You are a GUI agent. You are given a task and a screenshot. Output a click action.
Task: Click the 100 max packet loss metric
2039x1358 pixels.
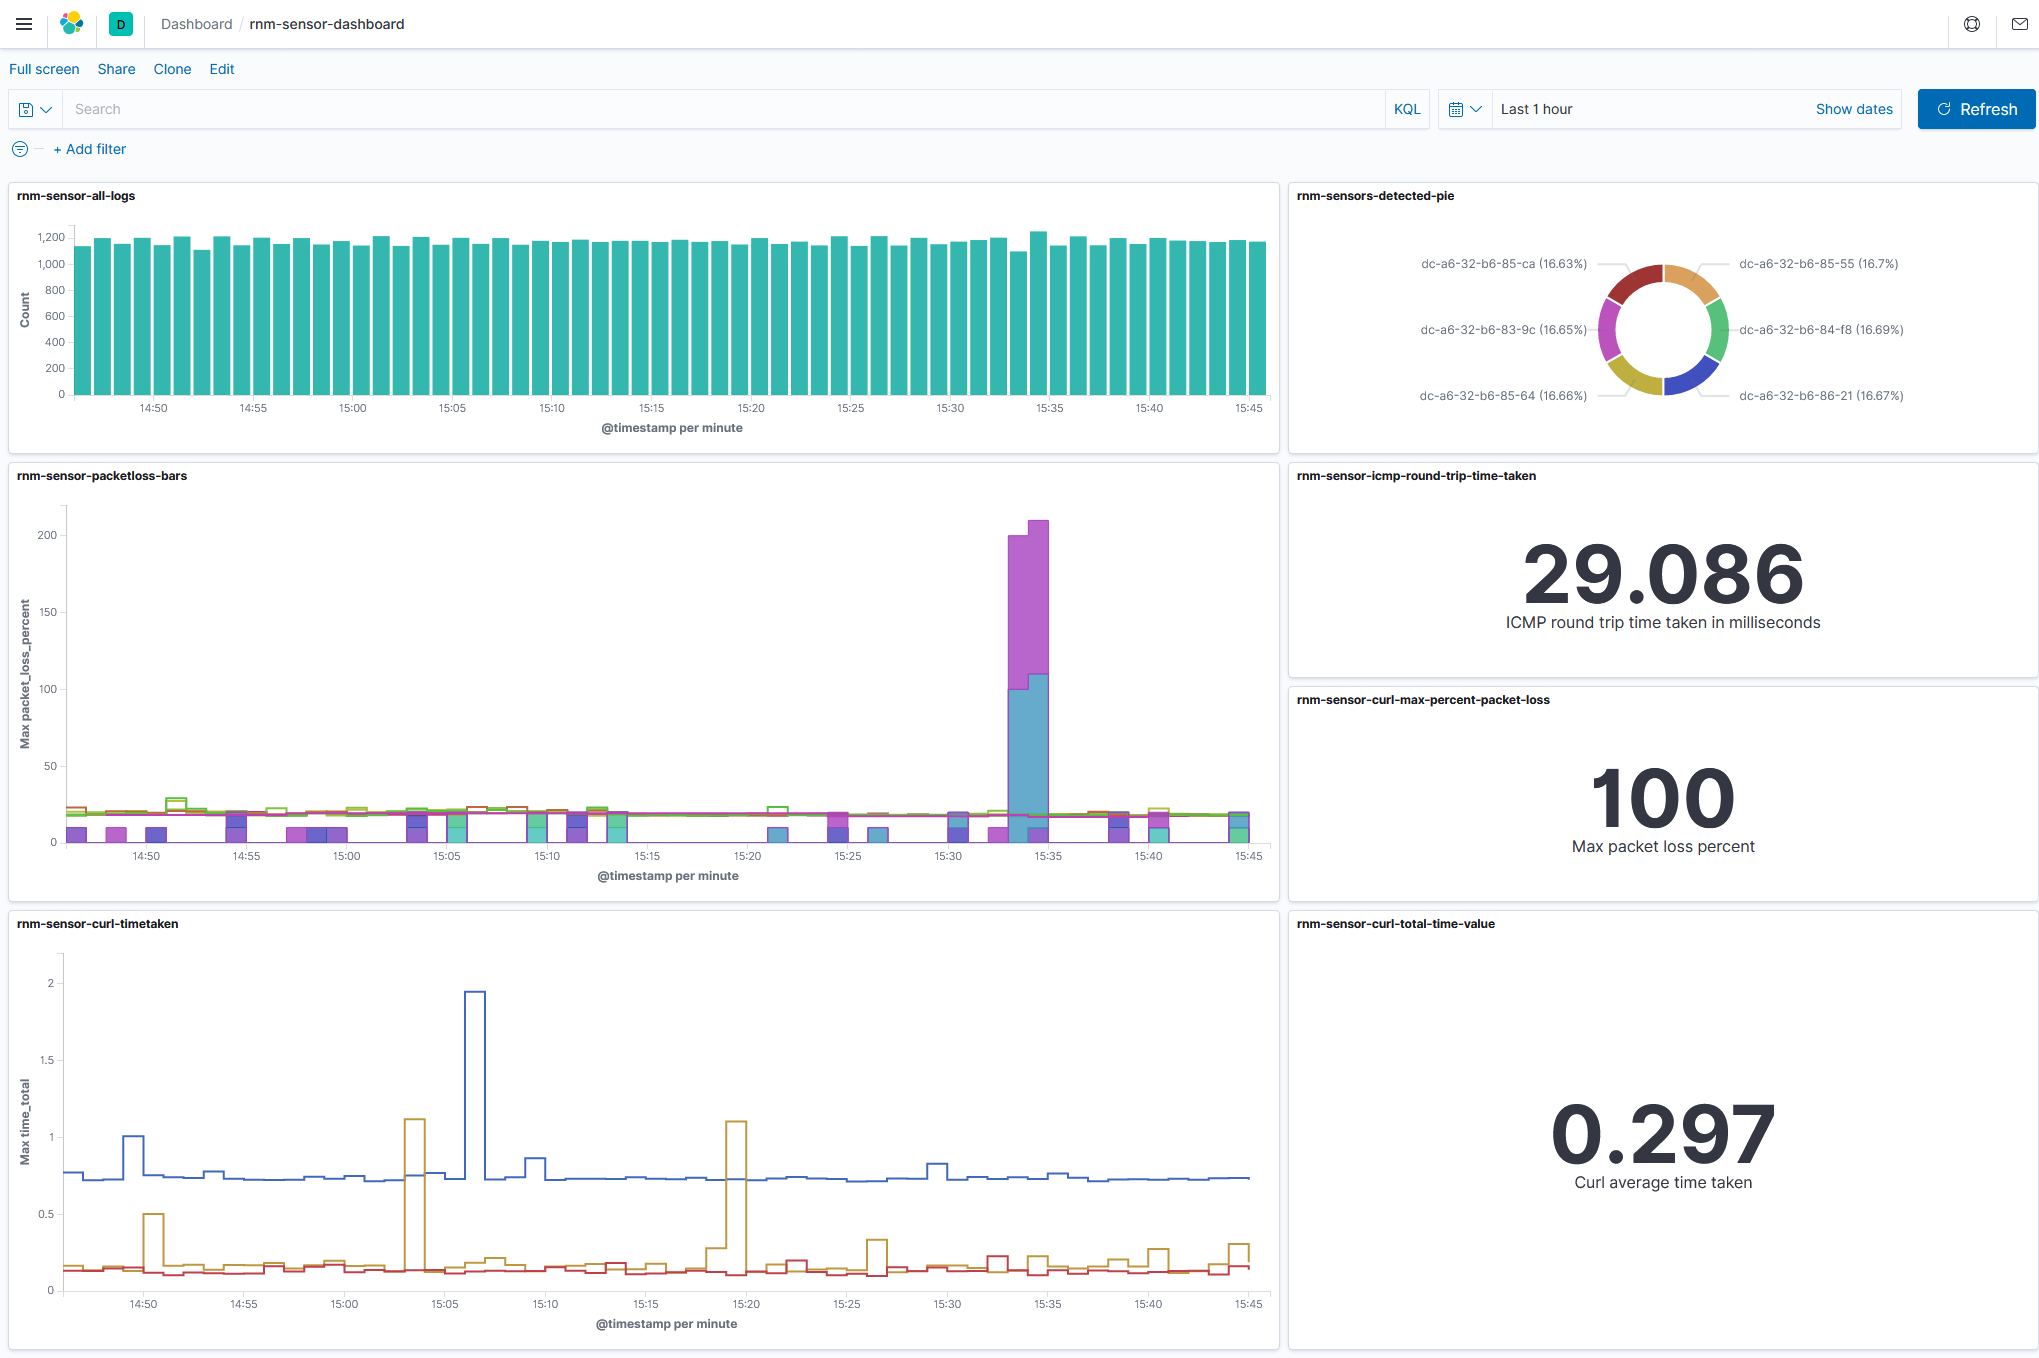click(x=1663, y=798)
